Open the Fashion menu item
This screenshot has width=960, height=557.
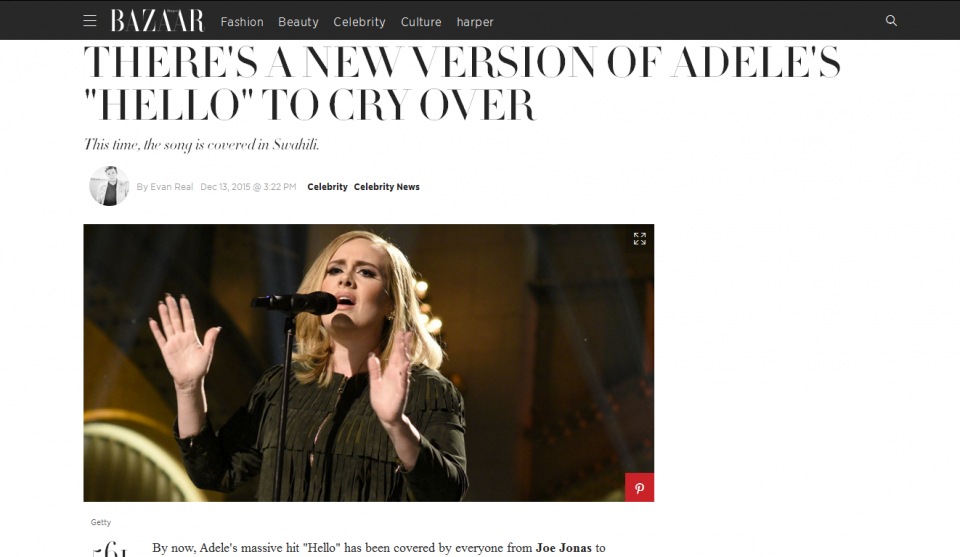[242, 22]
